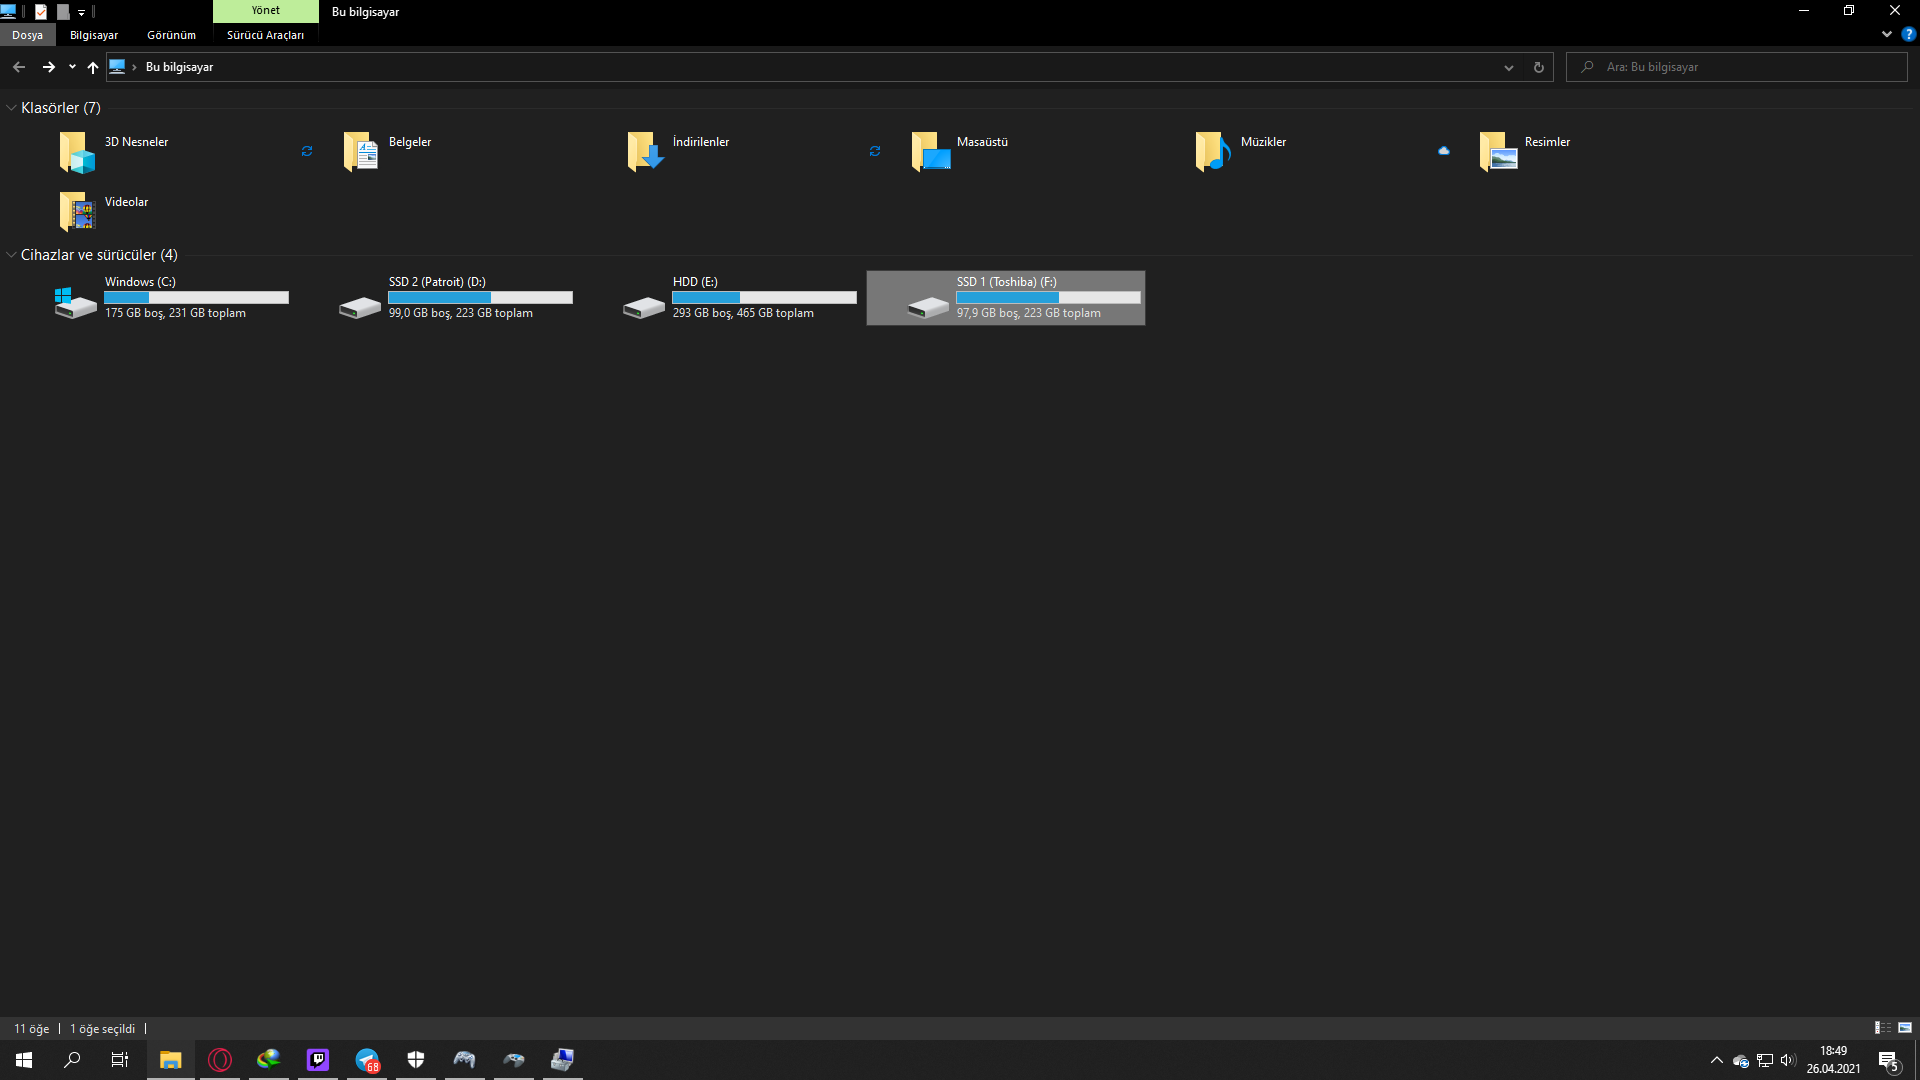Open the Görünüm ribbon tab

click(171, 35)
